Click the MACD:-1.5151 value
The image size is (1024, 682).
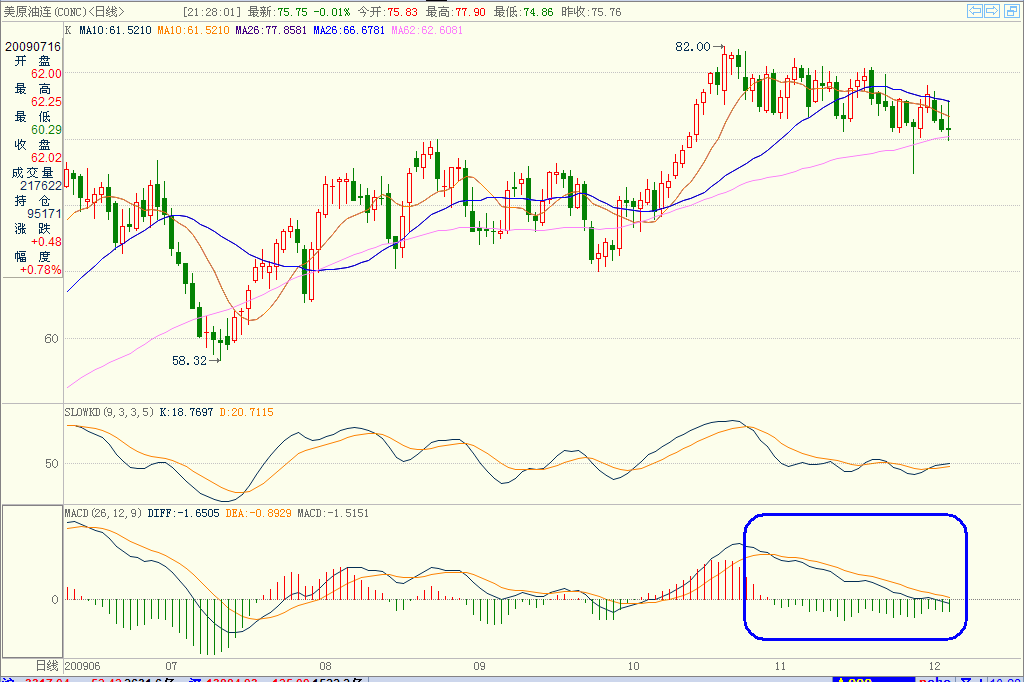(333, 513)
